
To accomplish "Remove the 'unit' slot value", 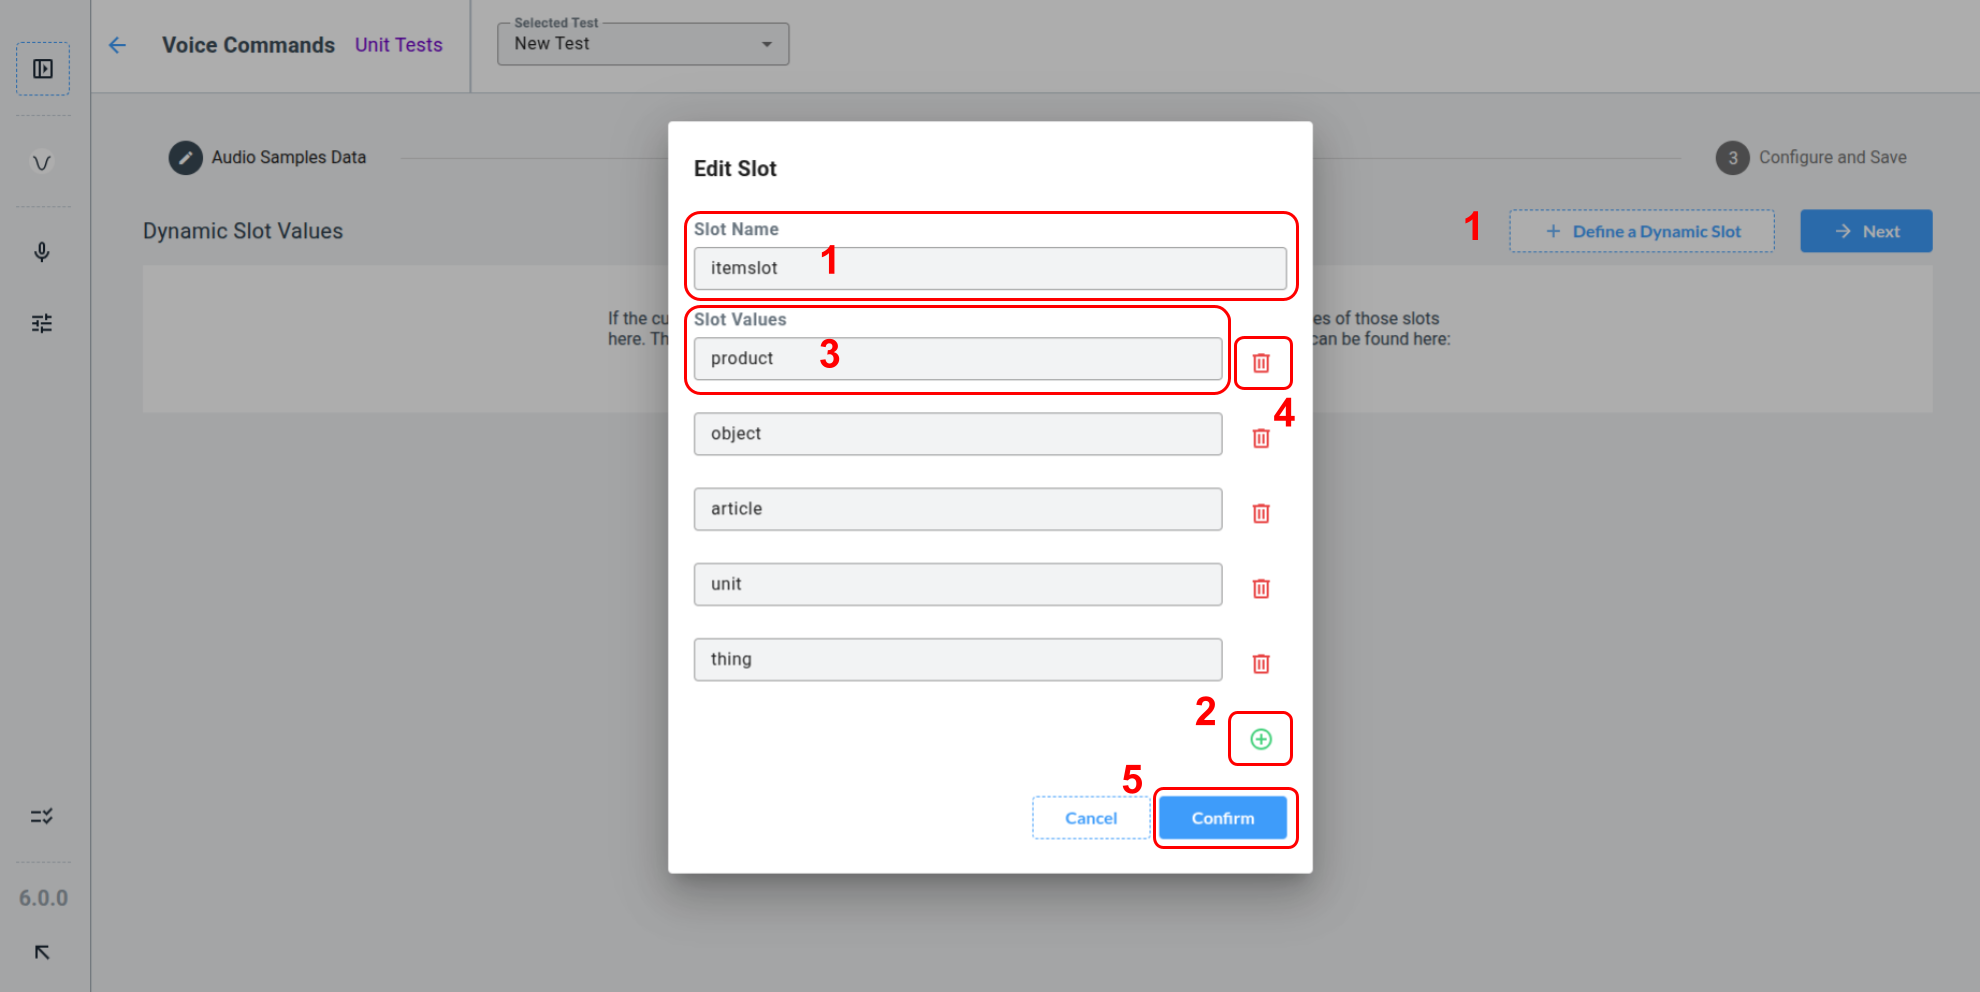I will tap(1261, 588).
